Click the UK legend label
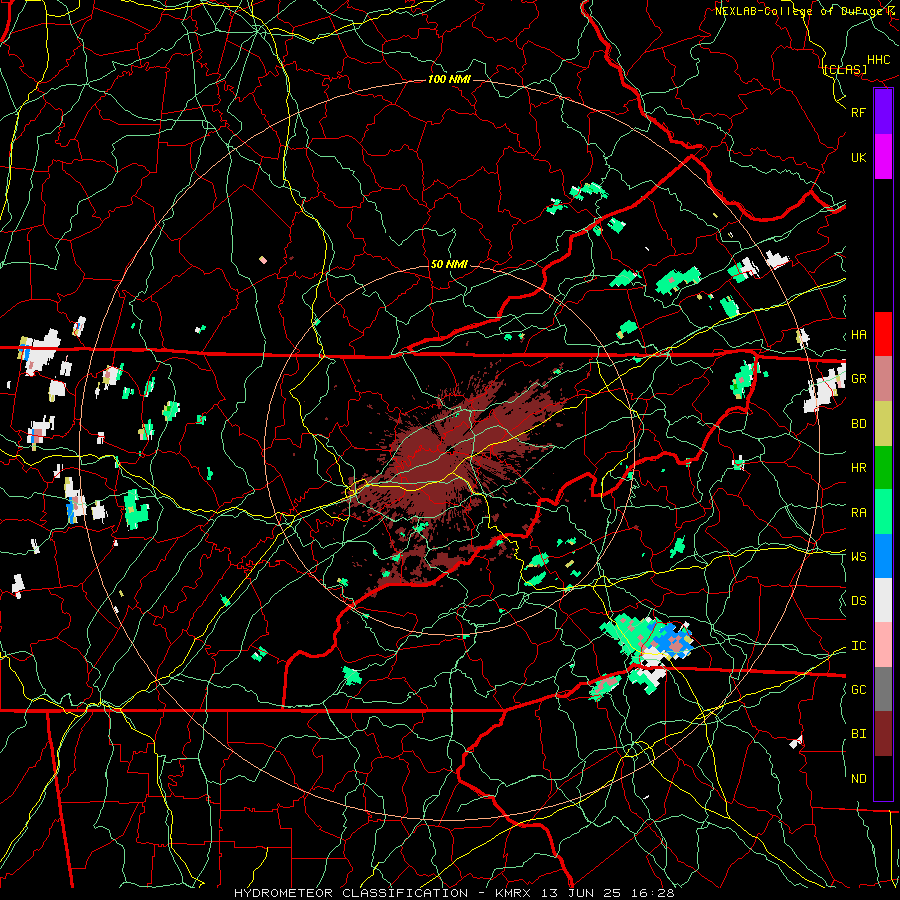The height and width of the screenshot is (900, 900). click(858, 158)
